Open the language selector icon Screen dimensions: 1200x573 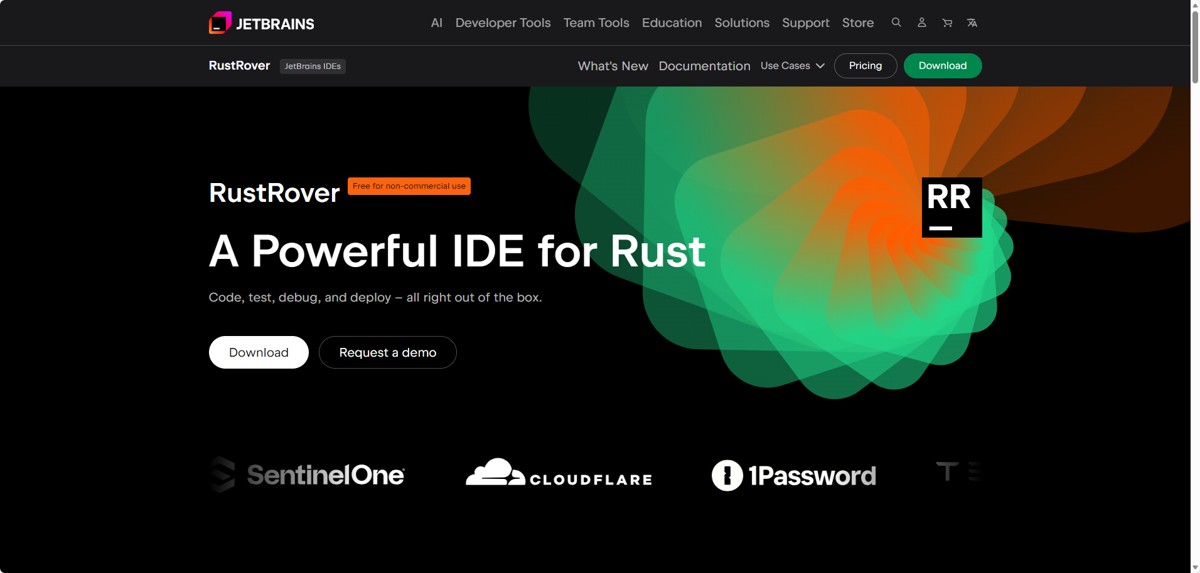[972, 22]
